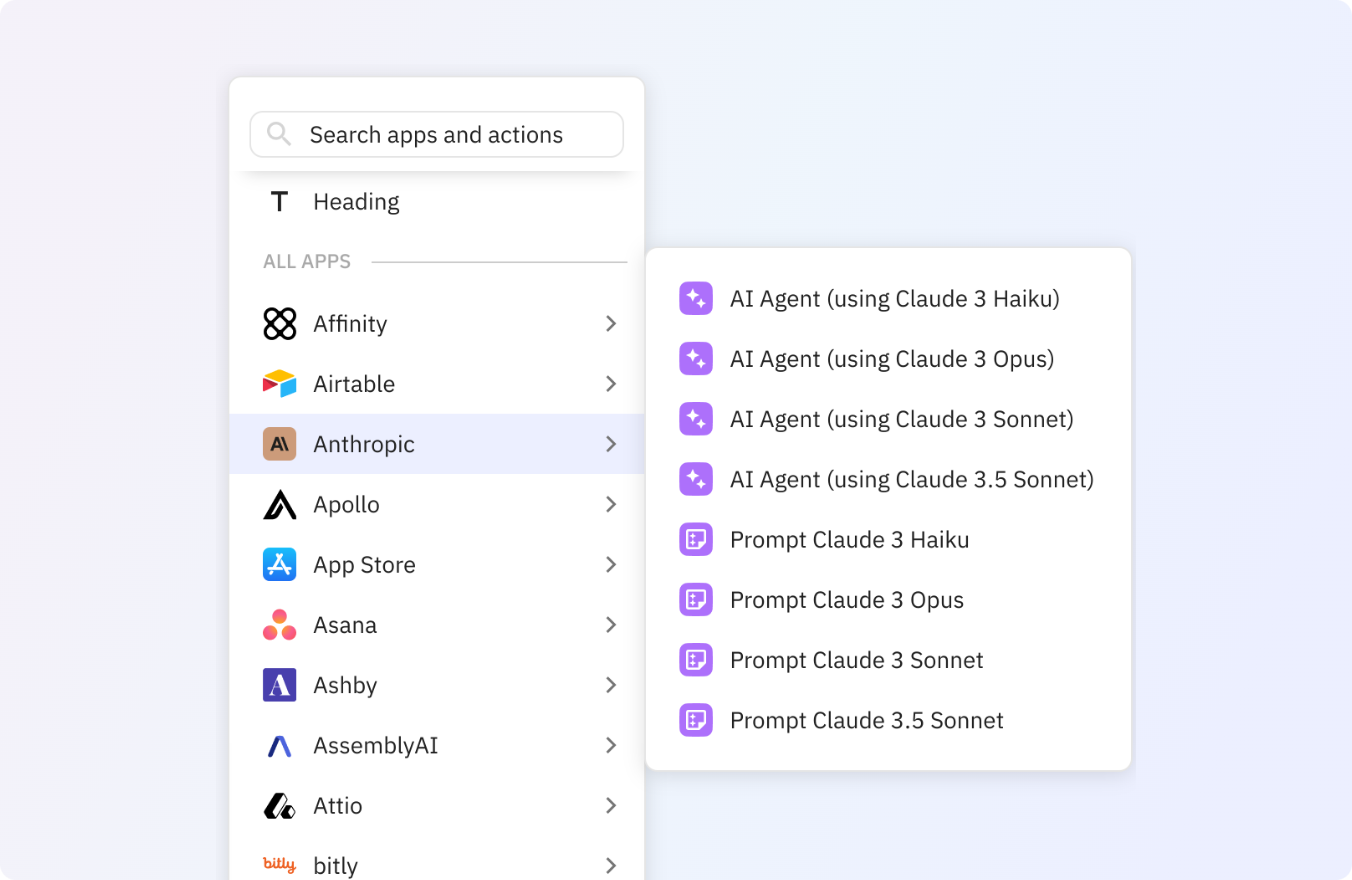Click sparkle icon for Claude 3 Haiku agent
Screen dimensions: 1352x880
click(x=696, y=298)
